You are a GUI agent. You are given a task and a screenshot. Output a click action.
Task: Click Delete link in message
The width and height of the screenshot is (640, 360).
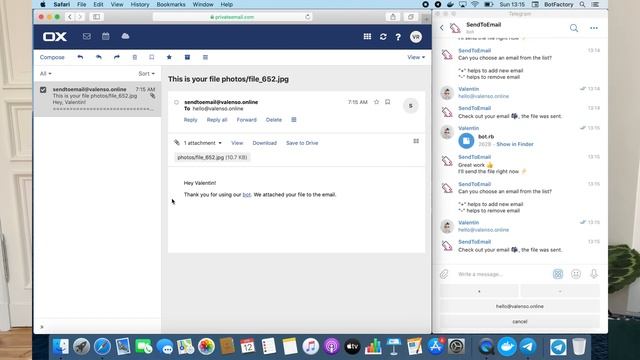(x=274, y=120)
